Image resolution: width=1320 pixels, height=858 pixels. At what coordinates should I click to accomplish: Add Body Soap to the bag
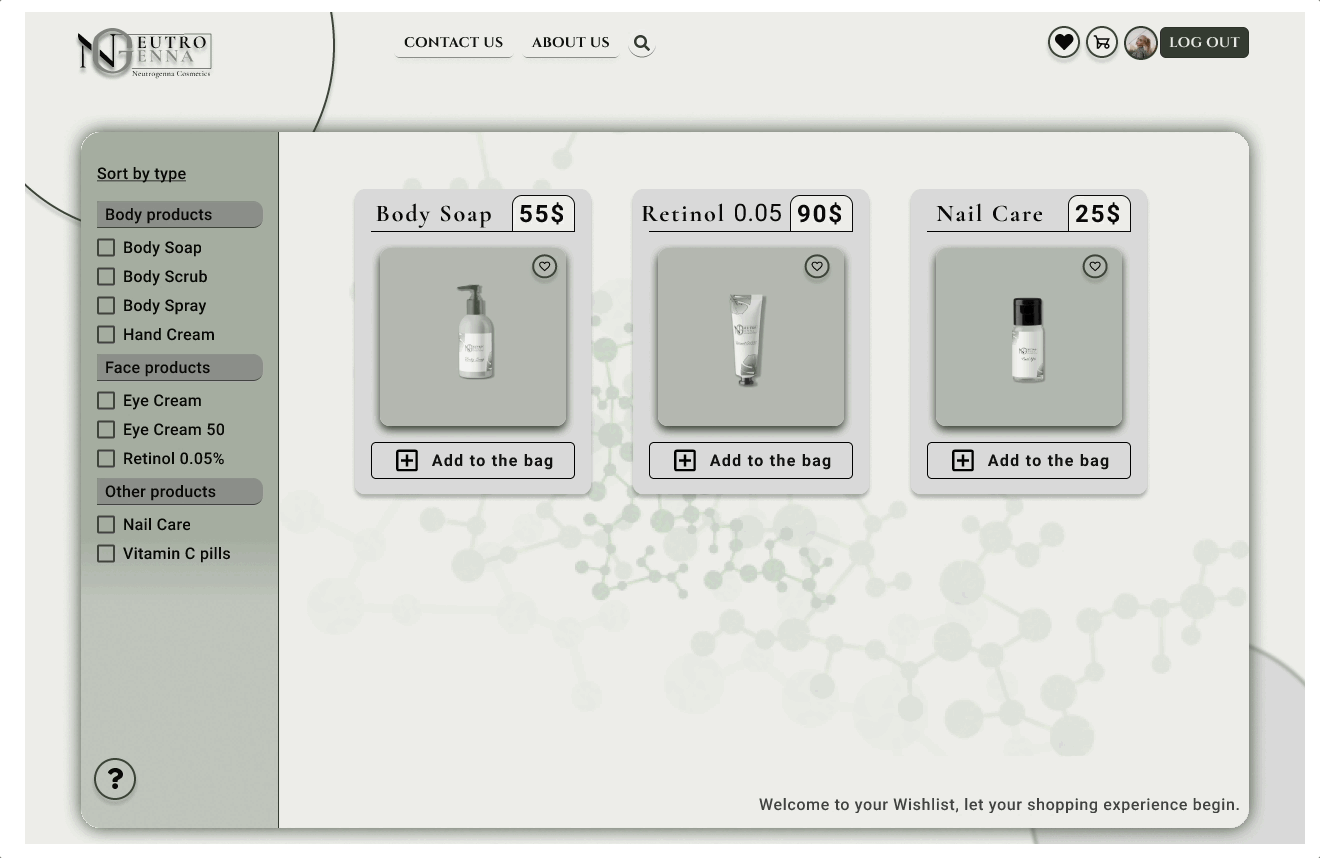pos(473,460)
